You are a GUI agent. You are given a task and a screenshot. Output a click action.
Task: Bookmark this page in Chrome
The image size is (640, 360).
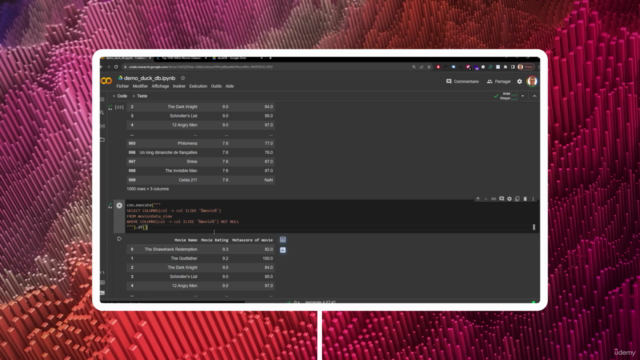point(429,67)
